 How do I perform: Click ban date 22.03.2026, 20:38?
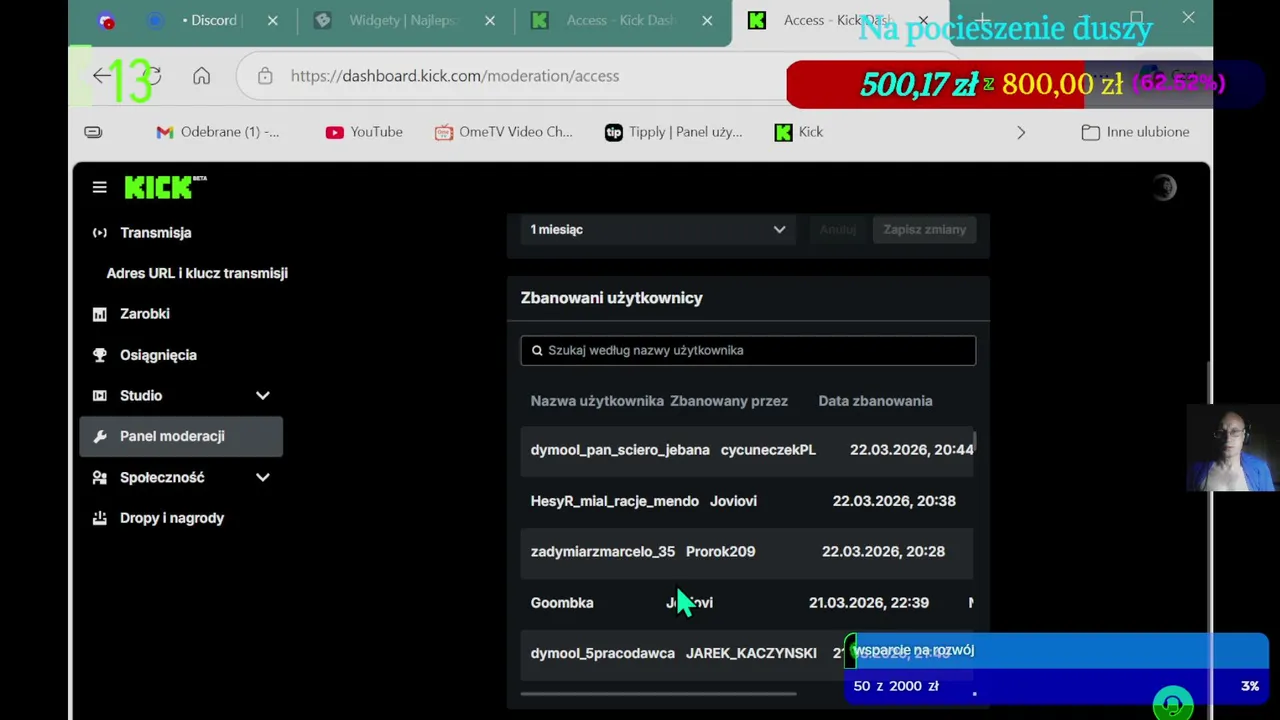(x=894, y=501)
